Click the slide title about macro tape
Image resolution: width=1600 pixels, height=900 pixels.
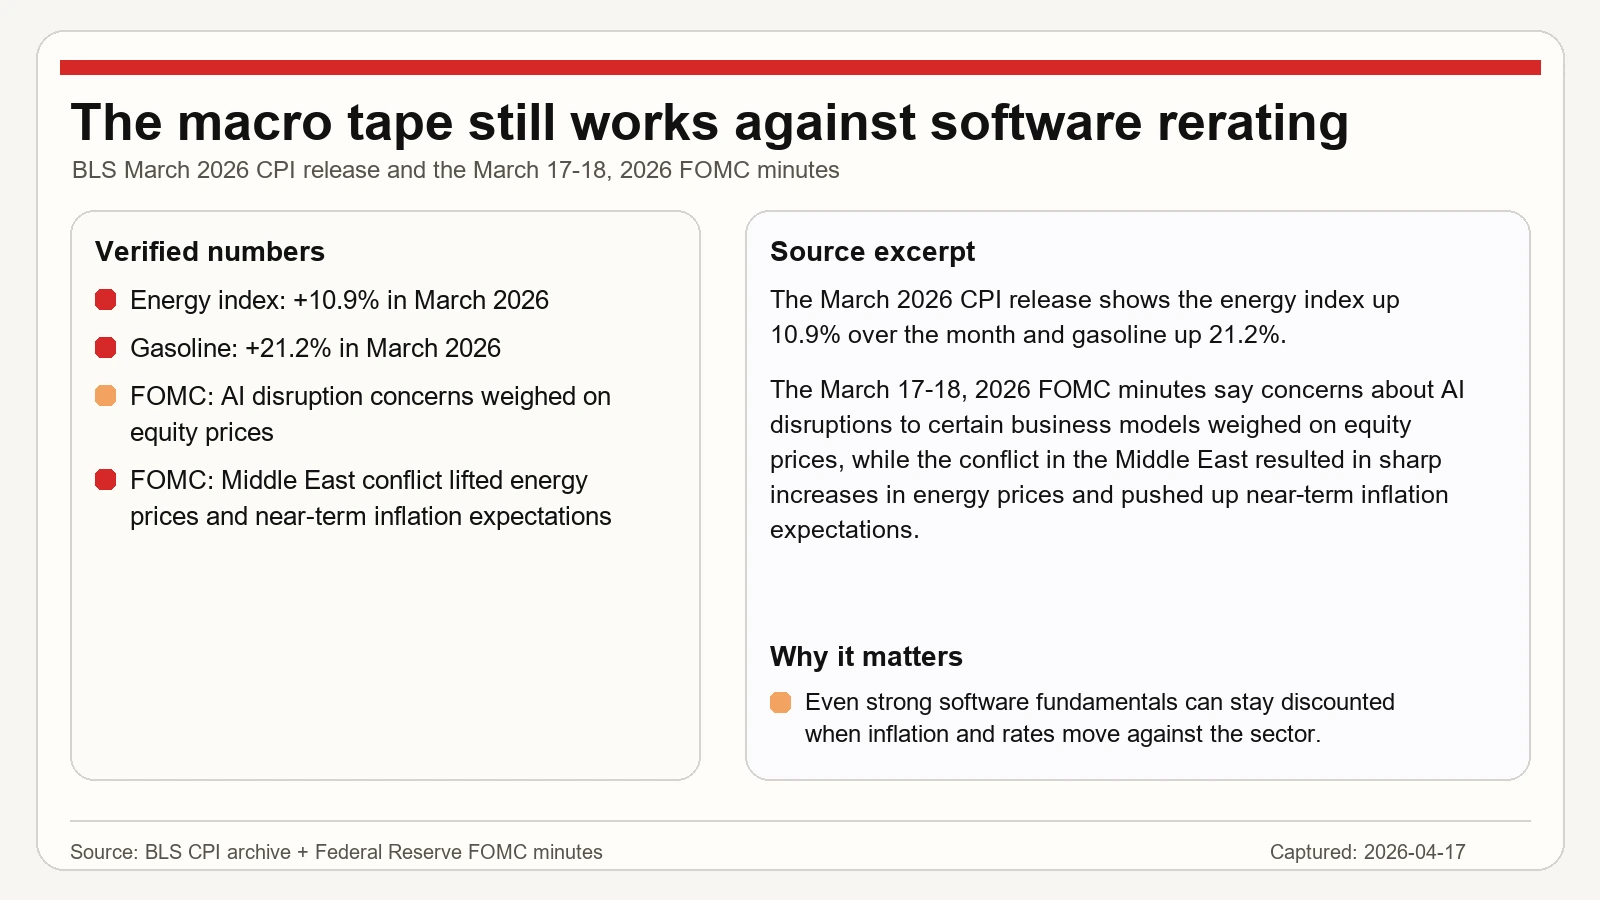pos(709,123)
